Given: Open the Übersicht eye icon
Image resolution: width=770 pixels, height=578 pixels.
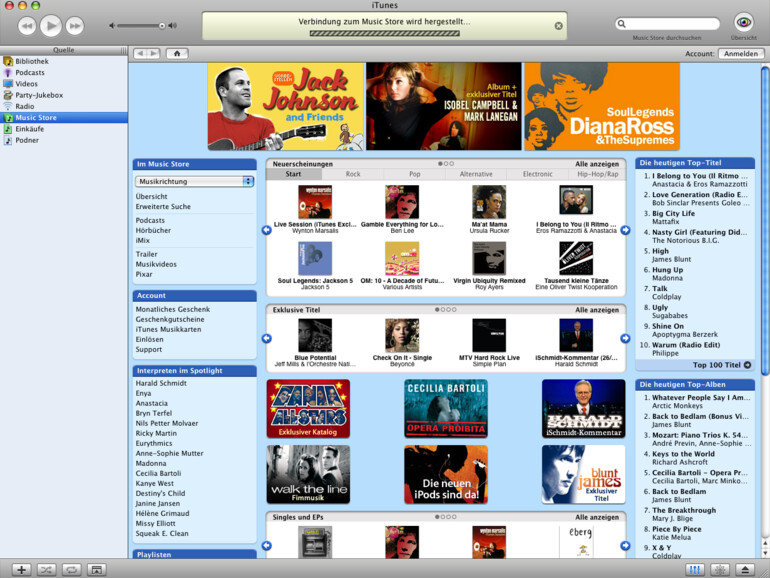Looking at the screenshot, I should click(743, 23).
